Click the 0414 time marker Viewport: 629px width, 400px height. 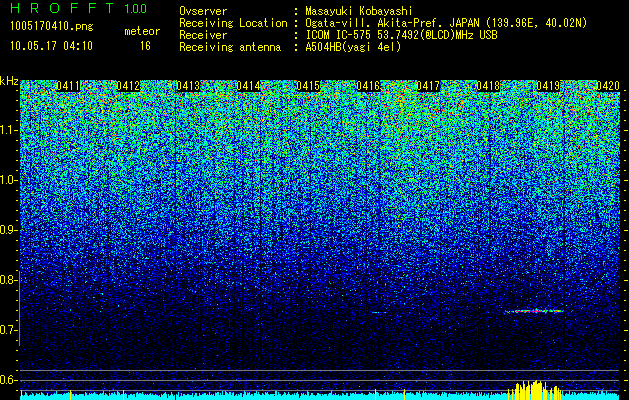click(248, 86)
